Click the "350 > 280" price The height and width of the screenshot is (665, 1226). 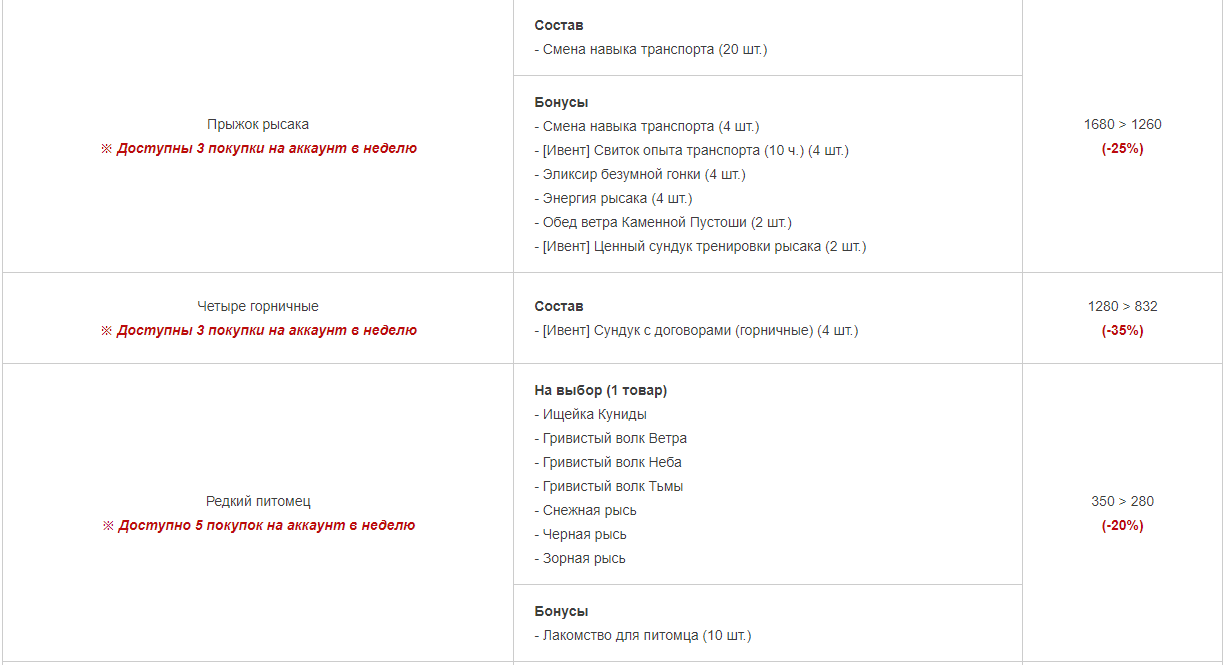coord(1122,502)
